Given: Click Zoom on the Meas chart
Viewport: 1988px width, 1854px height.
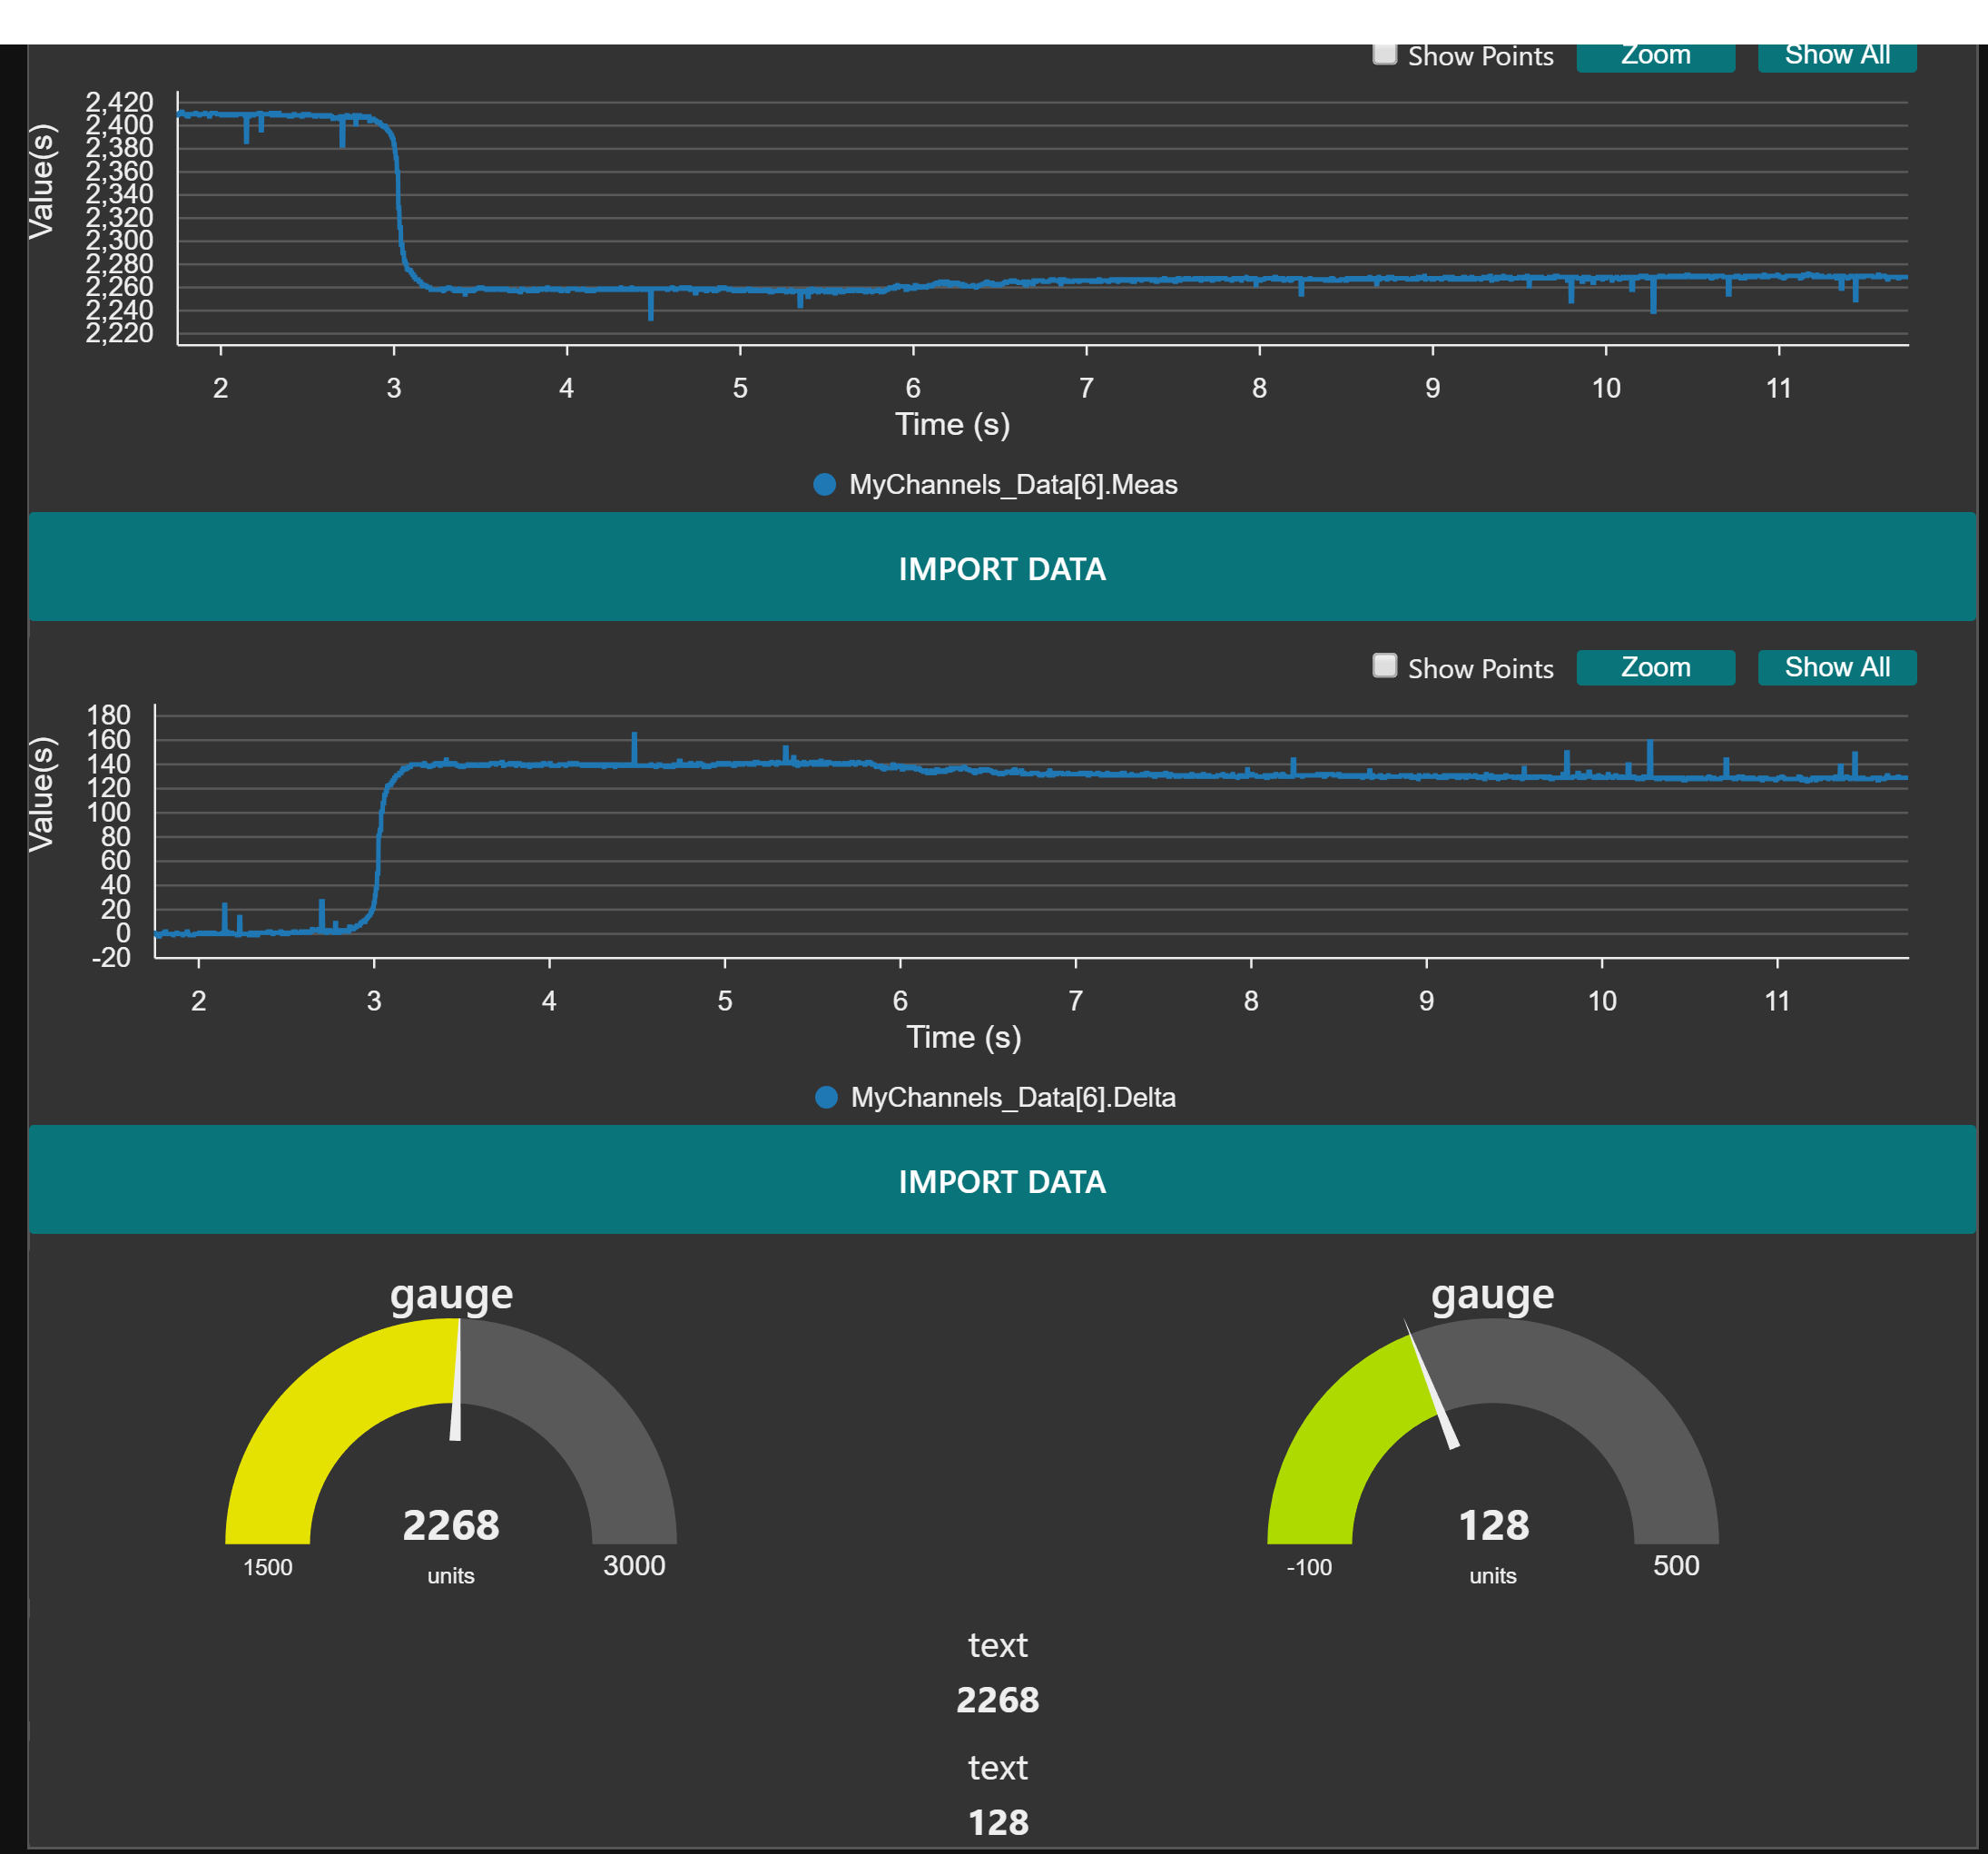Looking at the screenshot, I should click(1655, 55).
